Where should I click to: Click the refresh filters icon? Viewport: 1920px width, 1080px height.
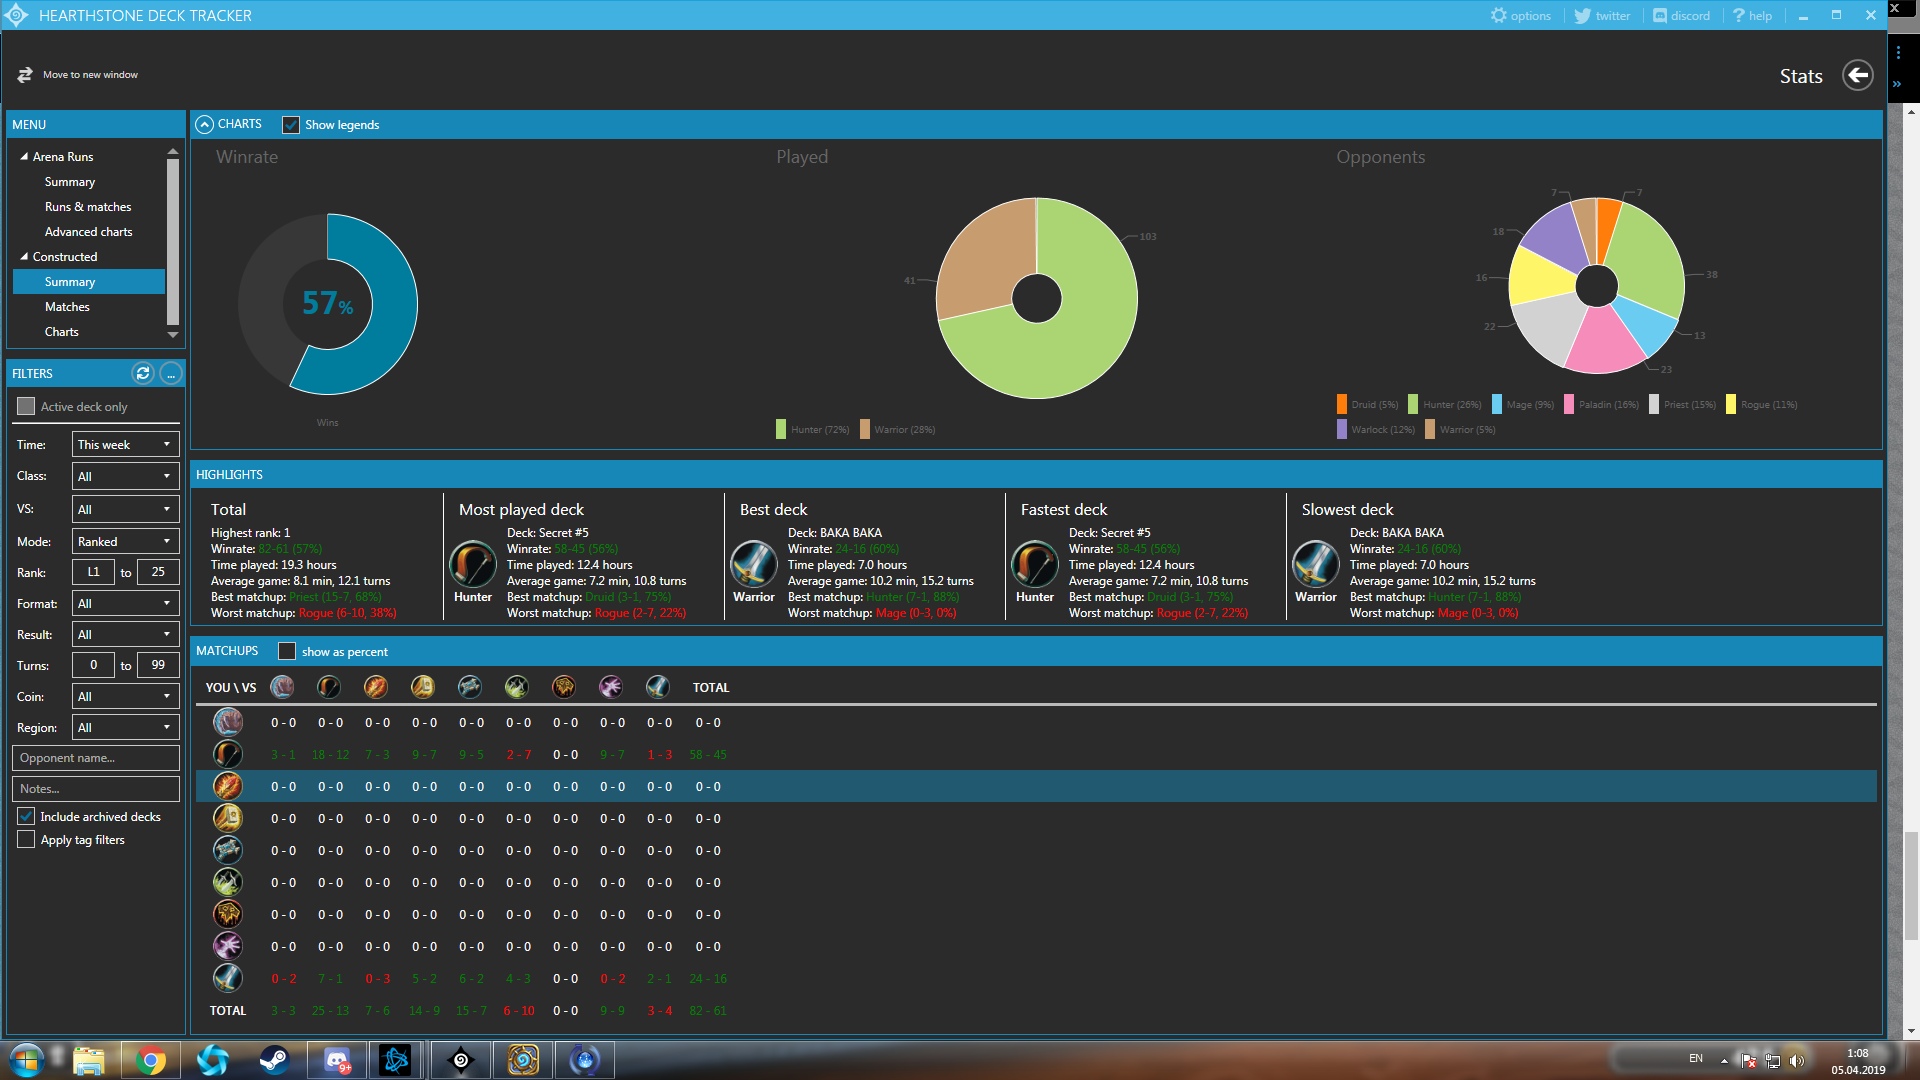[x=143, y=373]
